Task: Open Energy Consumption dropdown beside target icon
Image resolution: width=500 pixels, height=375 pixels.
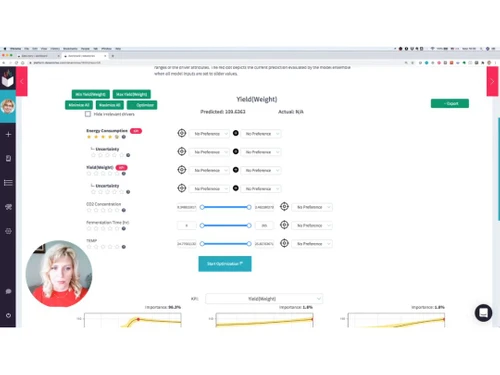Action: 209,134
